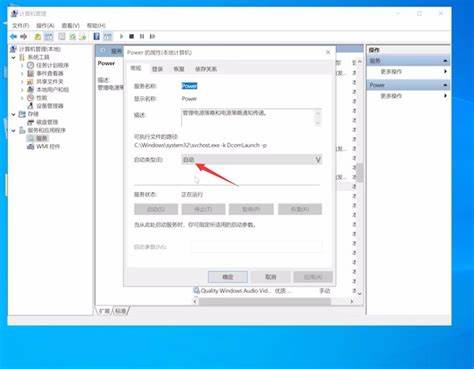This screenshot has width=474, height=369.
Task: Collapse the 存储 tree node
Action: click(x=14, y=114)
